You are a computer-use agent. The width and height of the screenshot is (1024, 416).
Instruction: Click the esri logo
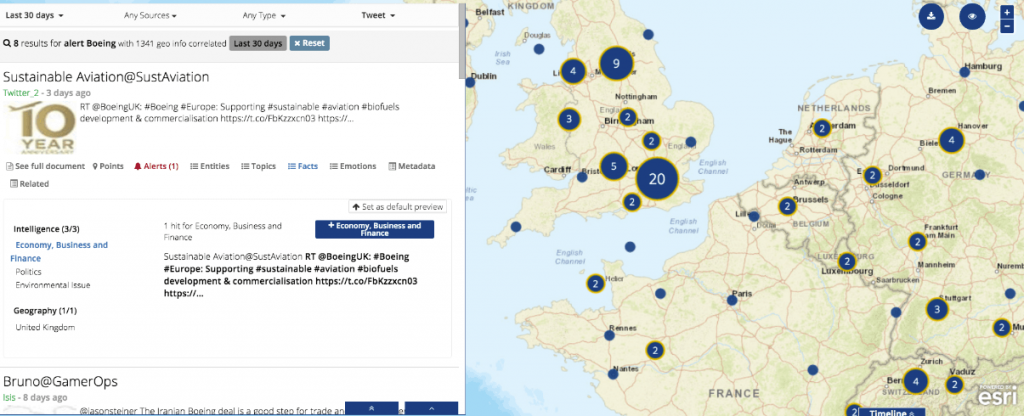(996, 396)
